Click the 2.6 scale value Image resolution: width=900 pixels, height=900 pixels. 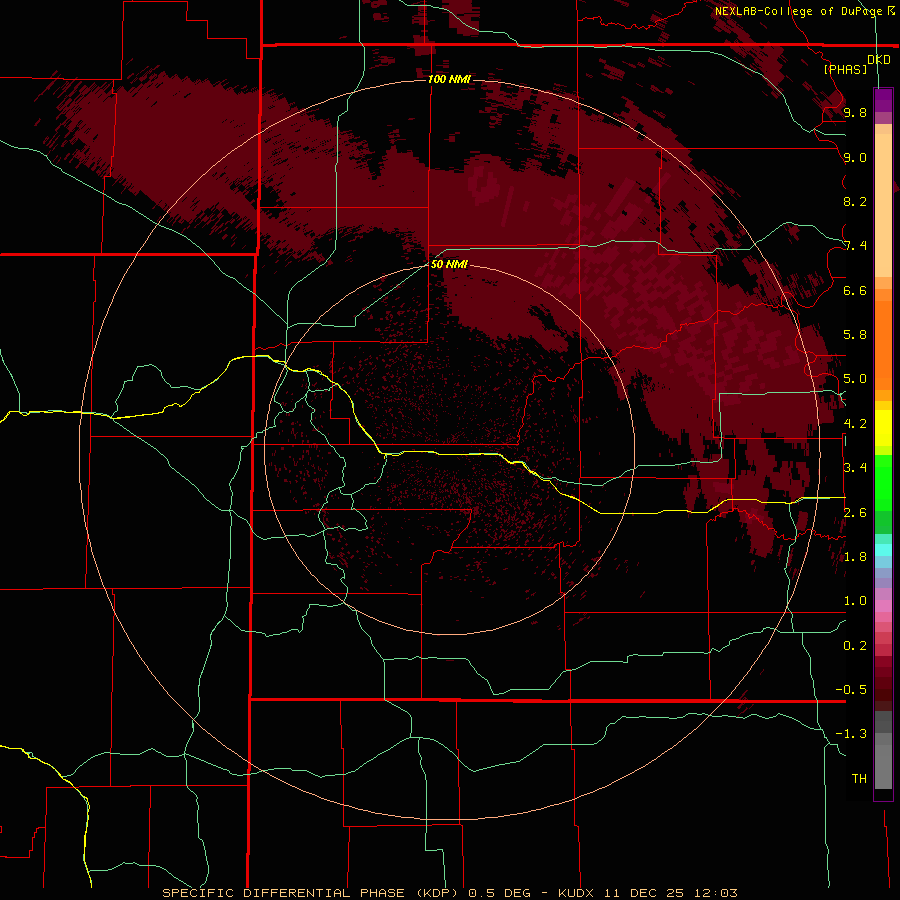tap(855, 512)
